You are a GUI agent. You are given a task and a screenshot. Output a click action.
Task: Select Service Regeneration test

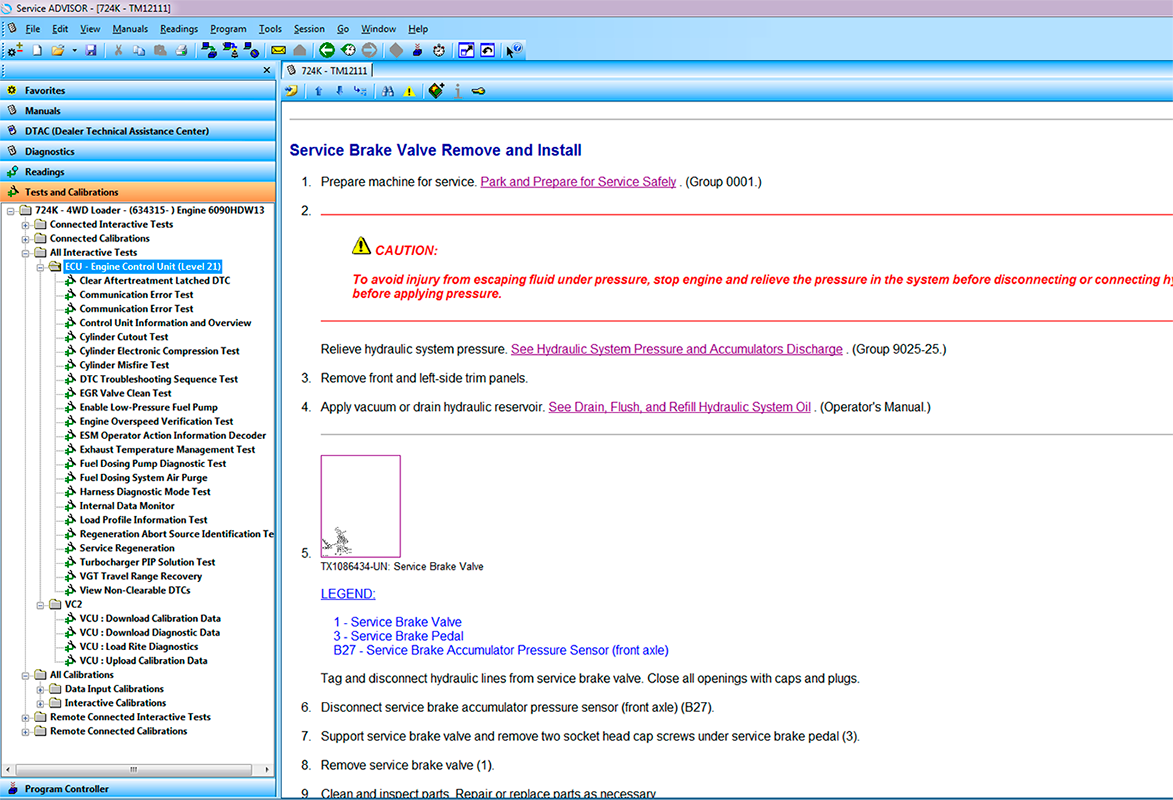(126, 548)
